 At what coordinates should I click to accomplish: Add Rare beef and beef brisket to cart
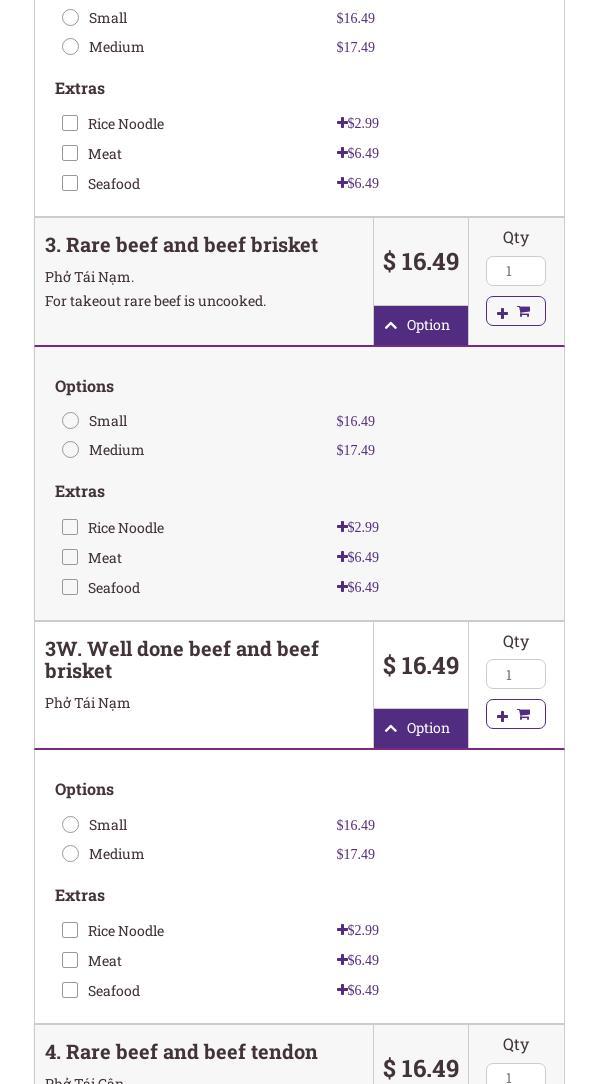click(x=515, y=312)
